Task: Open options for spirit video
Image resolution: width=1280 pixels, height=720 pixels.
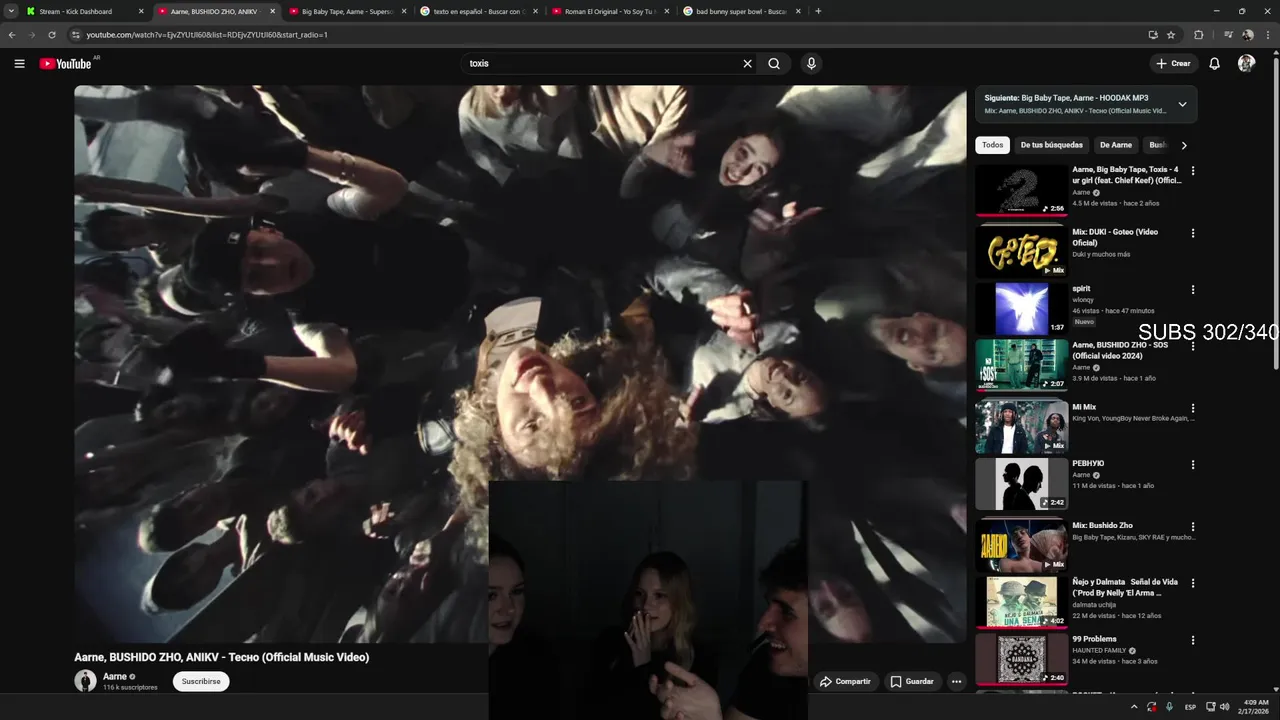Action: 1192,290
